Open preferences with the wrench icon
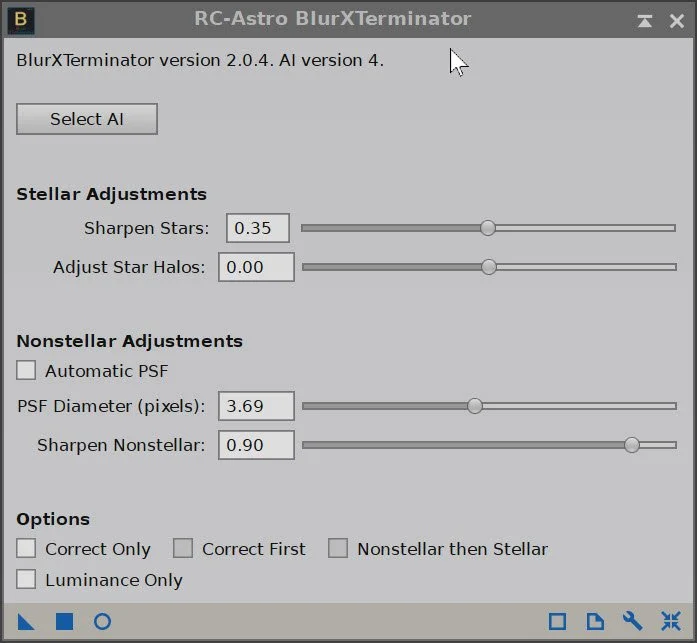This screenshot has width=697, height=643. coord(632,621)
